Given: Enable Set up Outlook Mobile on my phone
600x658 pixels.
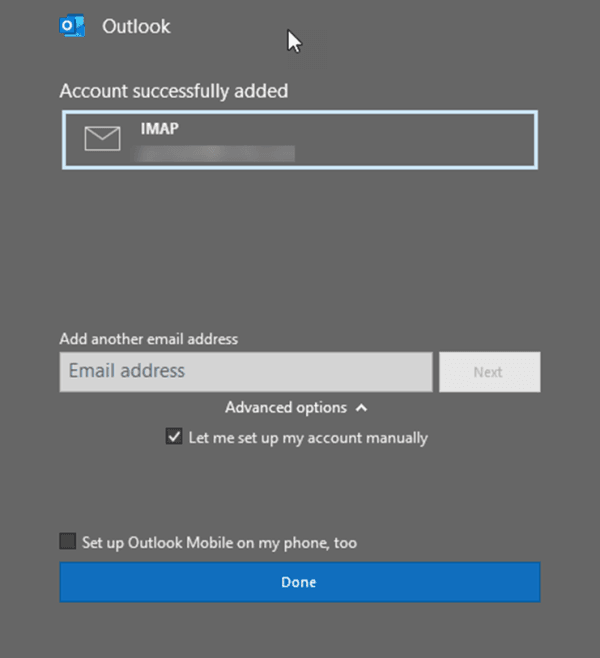Looking at the screenshot, I should click(x=68, y=542).
